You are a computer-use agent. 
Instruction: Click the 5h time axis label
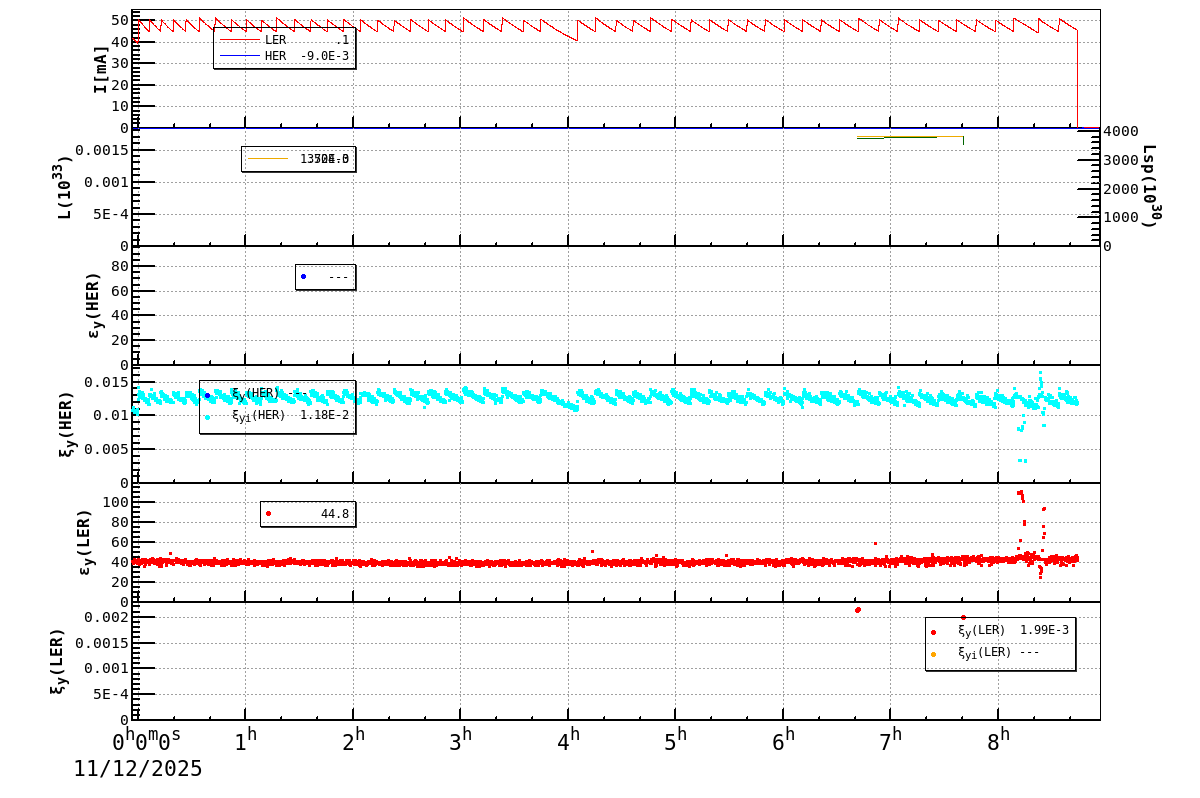(676, 741)
